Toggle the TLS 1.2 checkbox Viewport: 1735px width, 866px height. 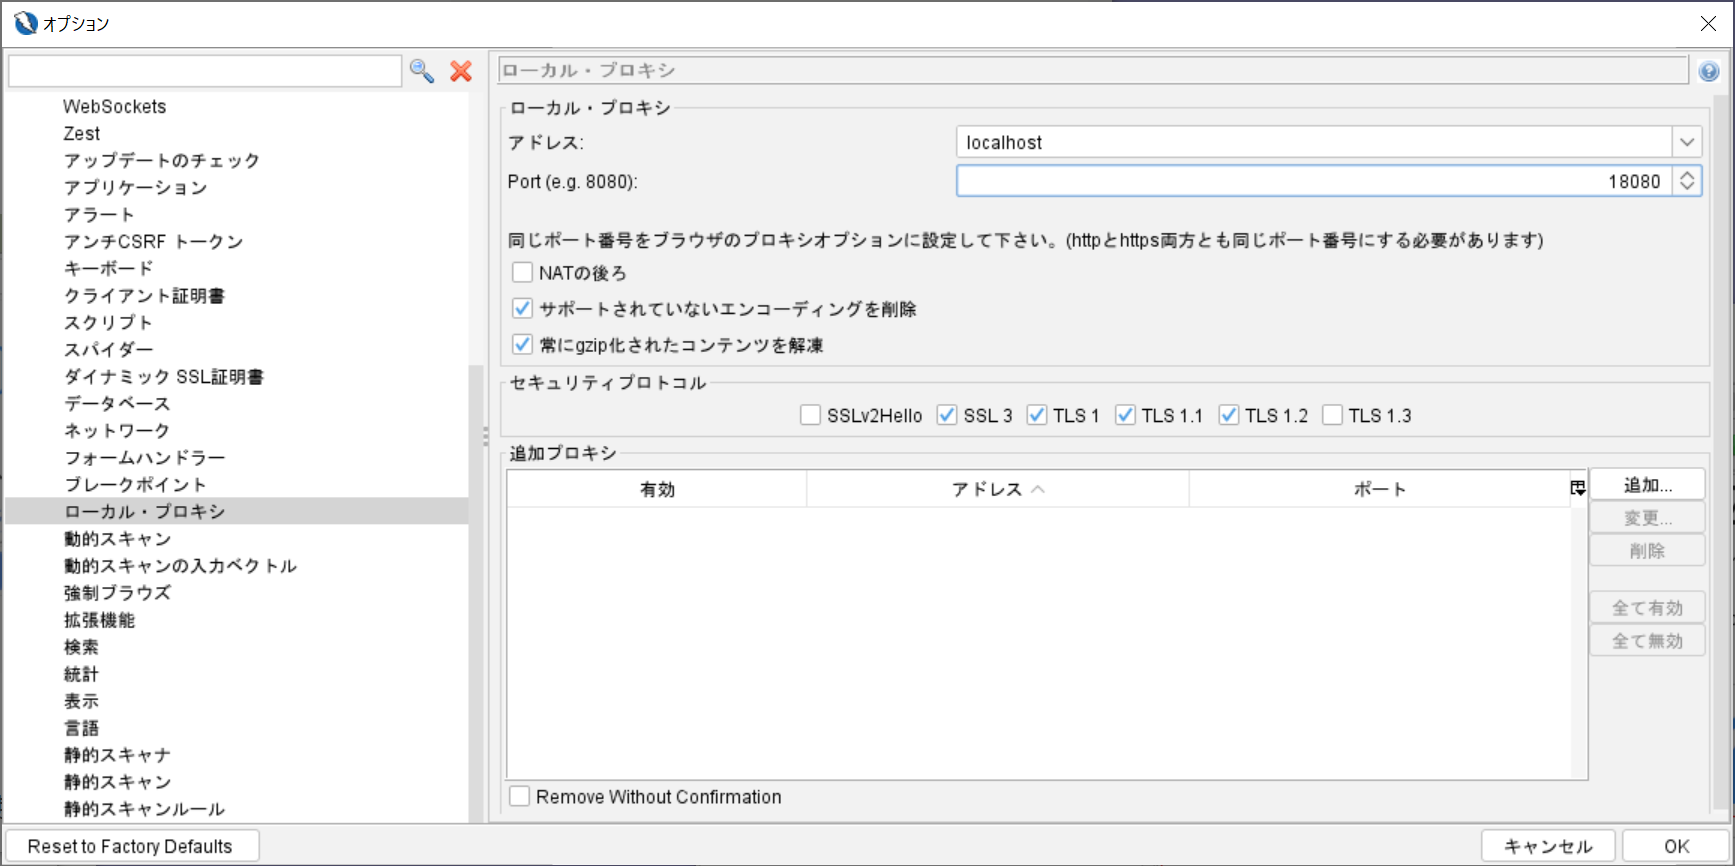(1229, 415)
